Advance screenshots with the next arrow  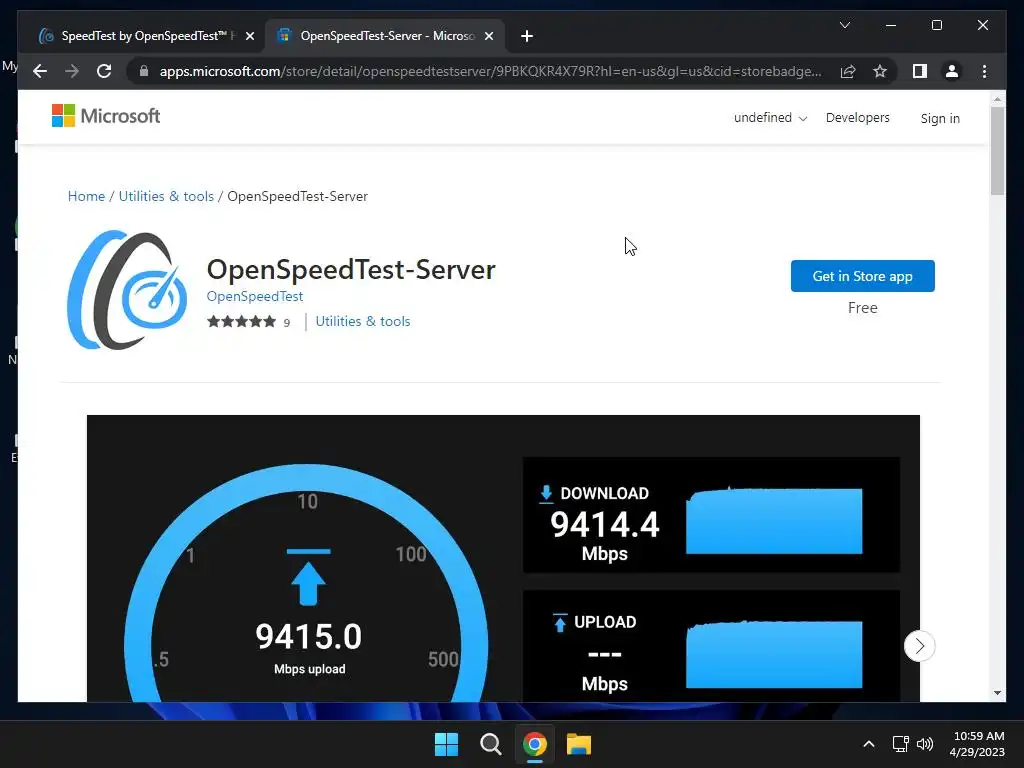click(919, 646)
